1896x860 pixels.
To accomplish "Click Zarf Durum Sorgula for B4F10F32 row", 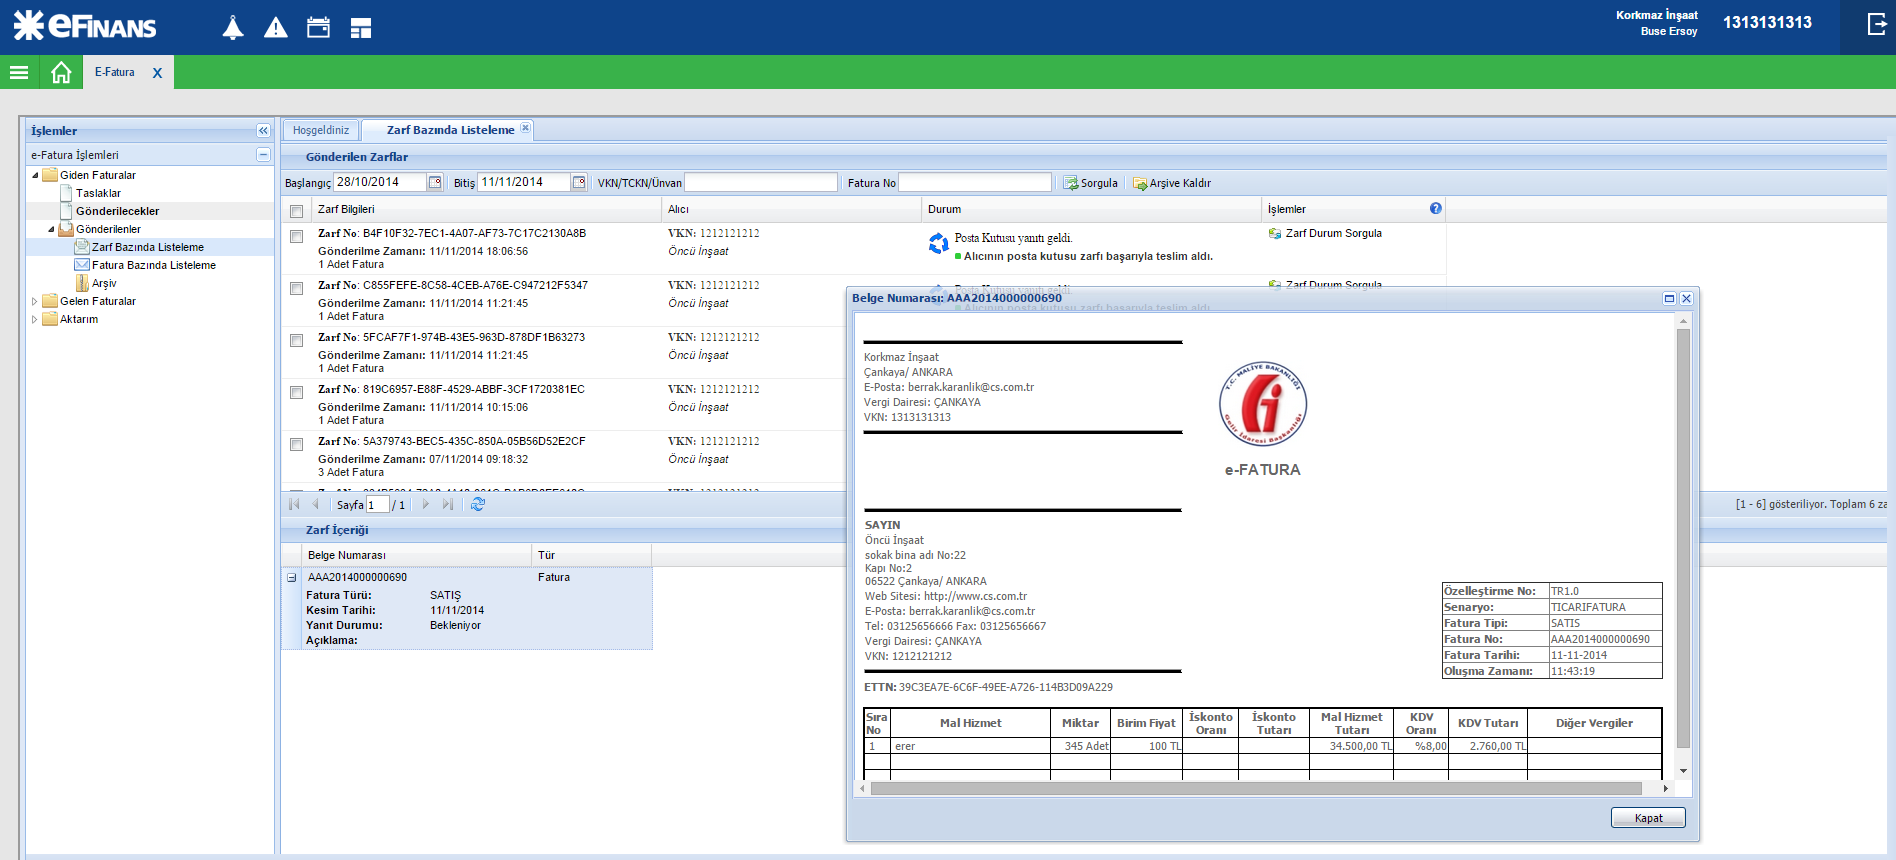I will (1325, 233).
